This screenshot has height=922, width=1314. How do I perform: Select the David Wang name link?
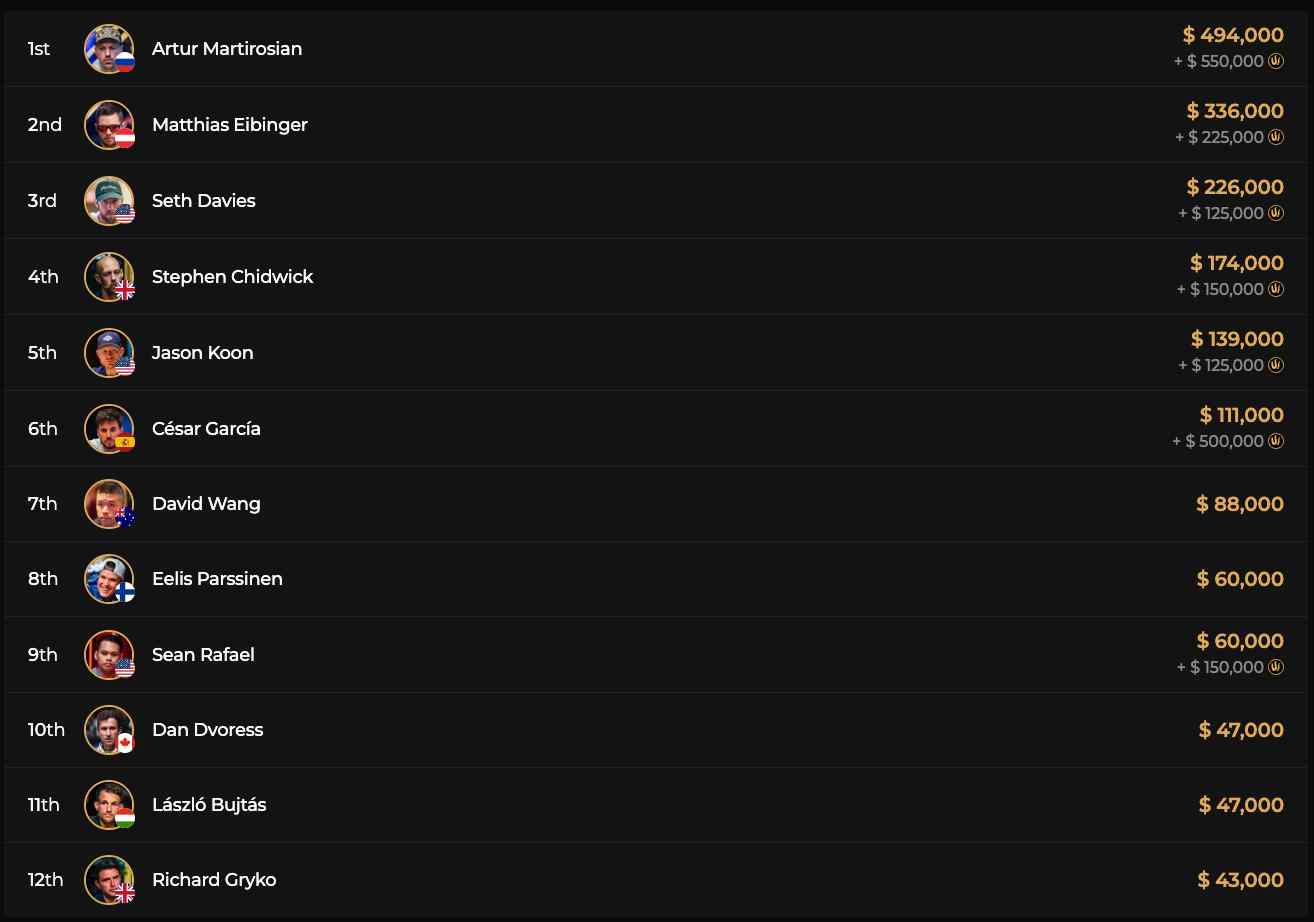click(x=206, y=503)
